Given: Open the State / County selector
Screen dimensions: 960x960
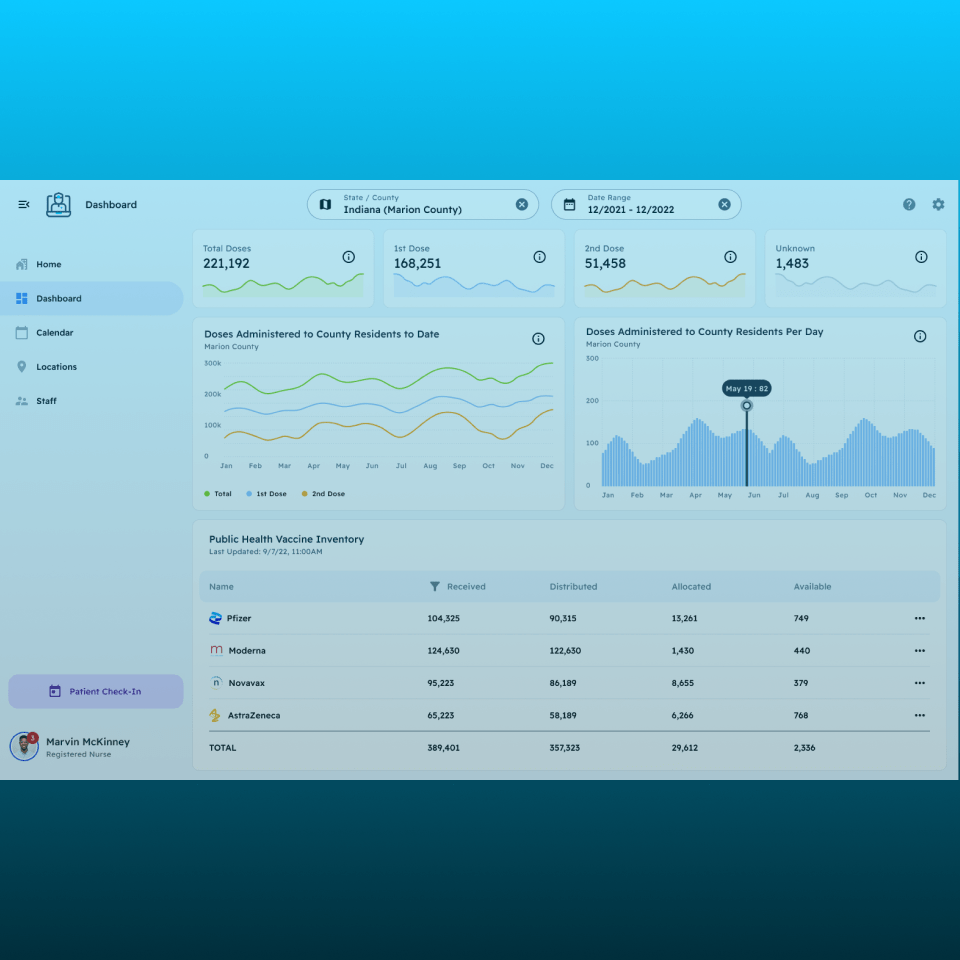Looking at the screenshot, I should click(410, 205).
